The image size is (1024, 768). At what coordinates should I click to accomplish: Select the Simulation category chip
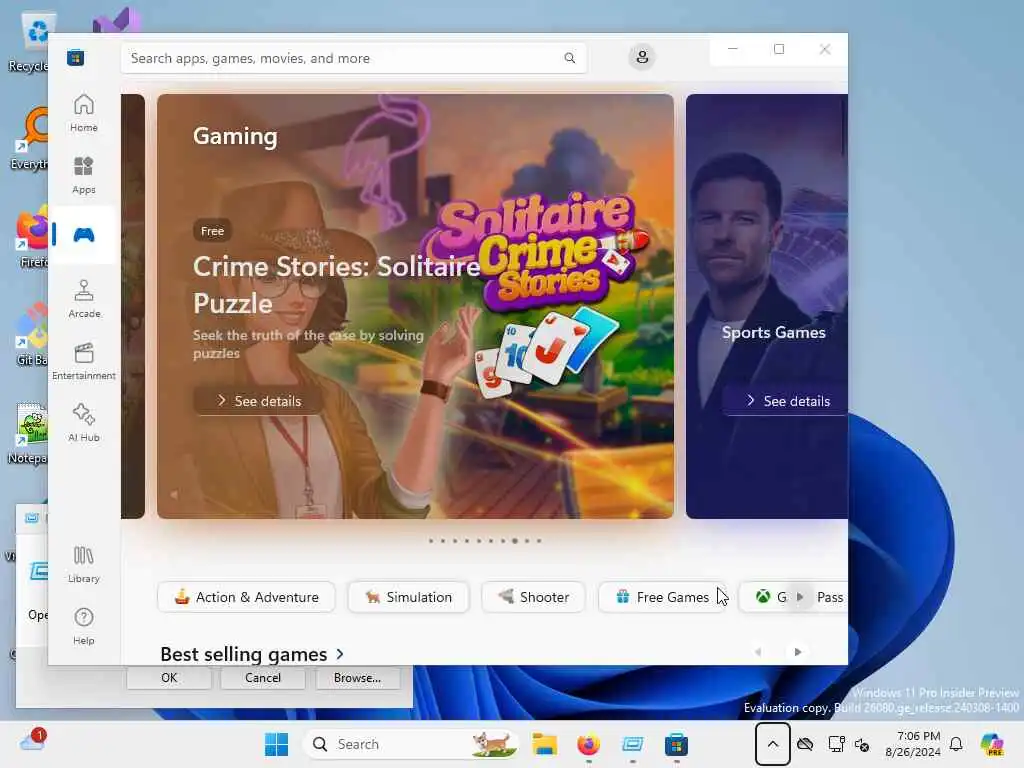[408, 597]
